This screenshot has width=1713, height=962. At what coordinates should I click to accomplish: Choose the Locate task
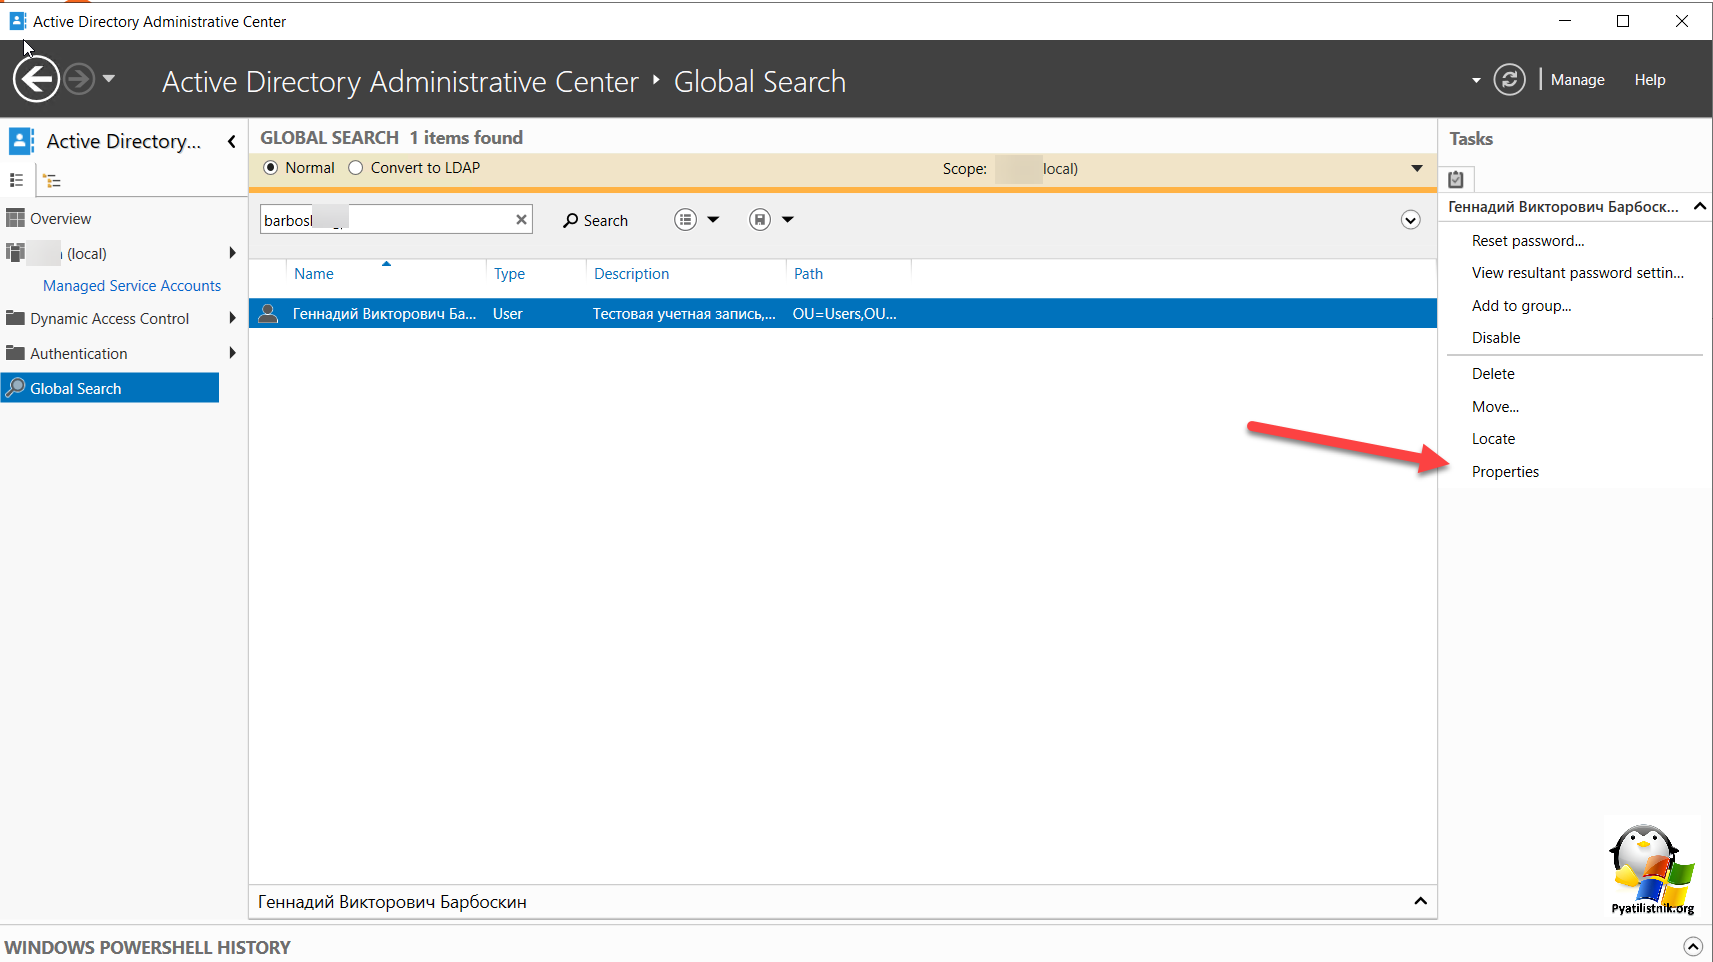(1493, 439)
